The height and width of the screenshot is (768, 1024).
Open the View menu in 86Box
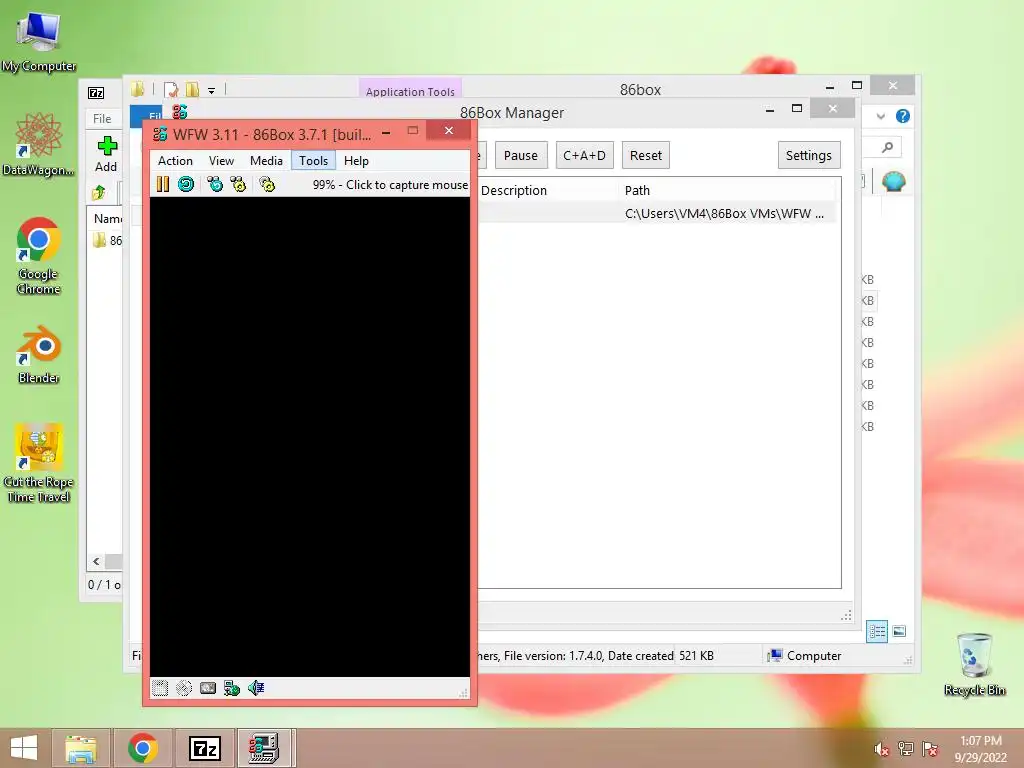point(221,161)
